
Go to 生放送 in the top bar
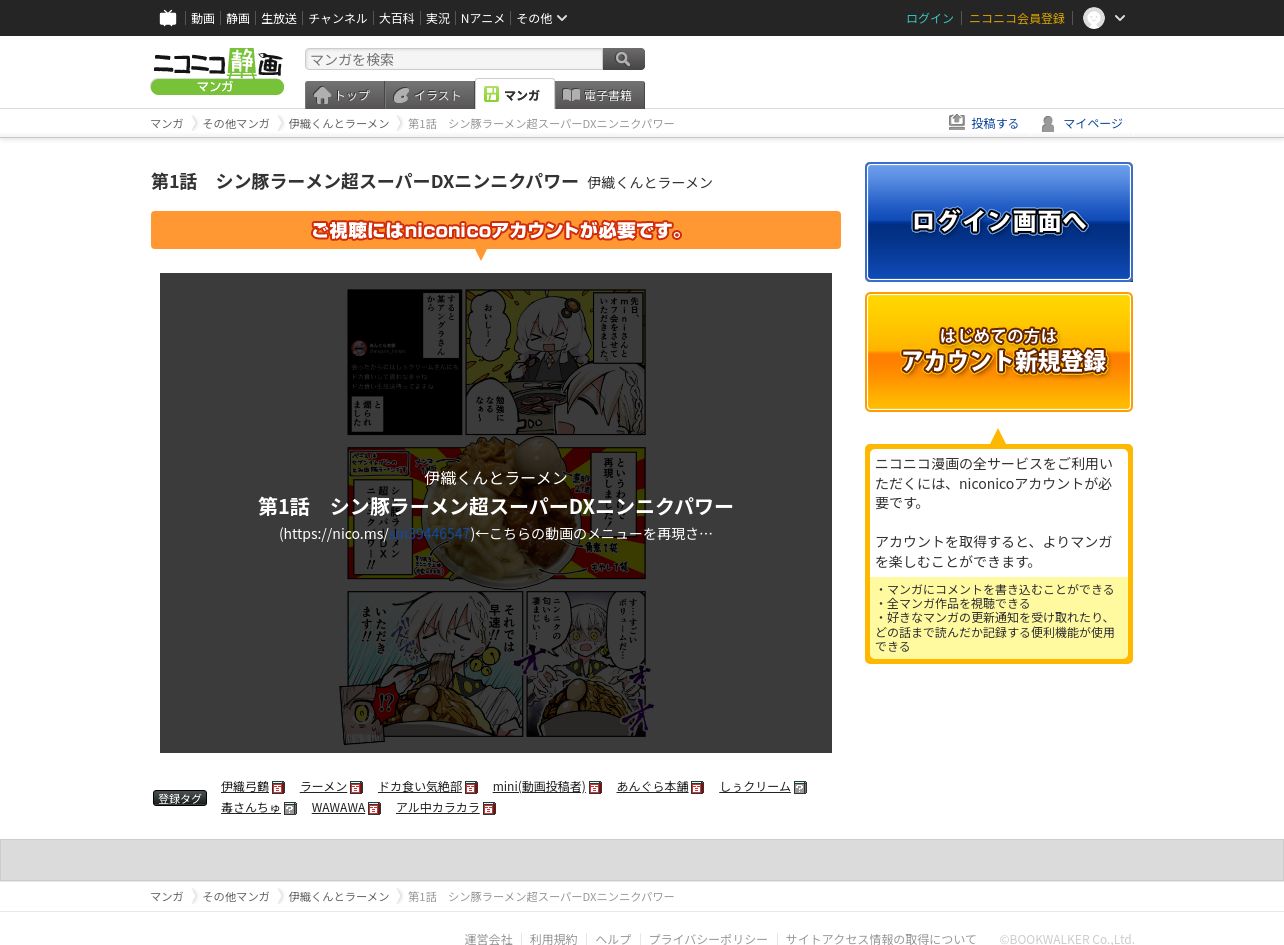(279, 18)
